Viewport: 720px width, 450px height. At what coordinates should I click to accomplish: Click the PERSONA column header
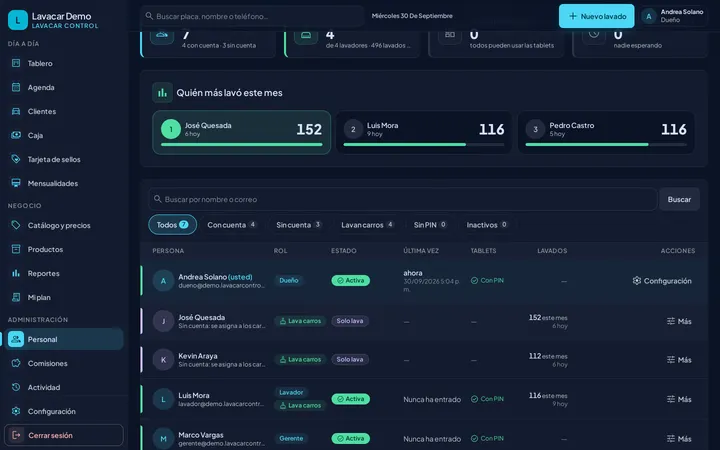[168, 251]
